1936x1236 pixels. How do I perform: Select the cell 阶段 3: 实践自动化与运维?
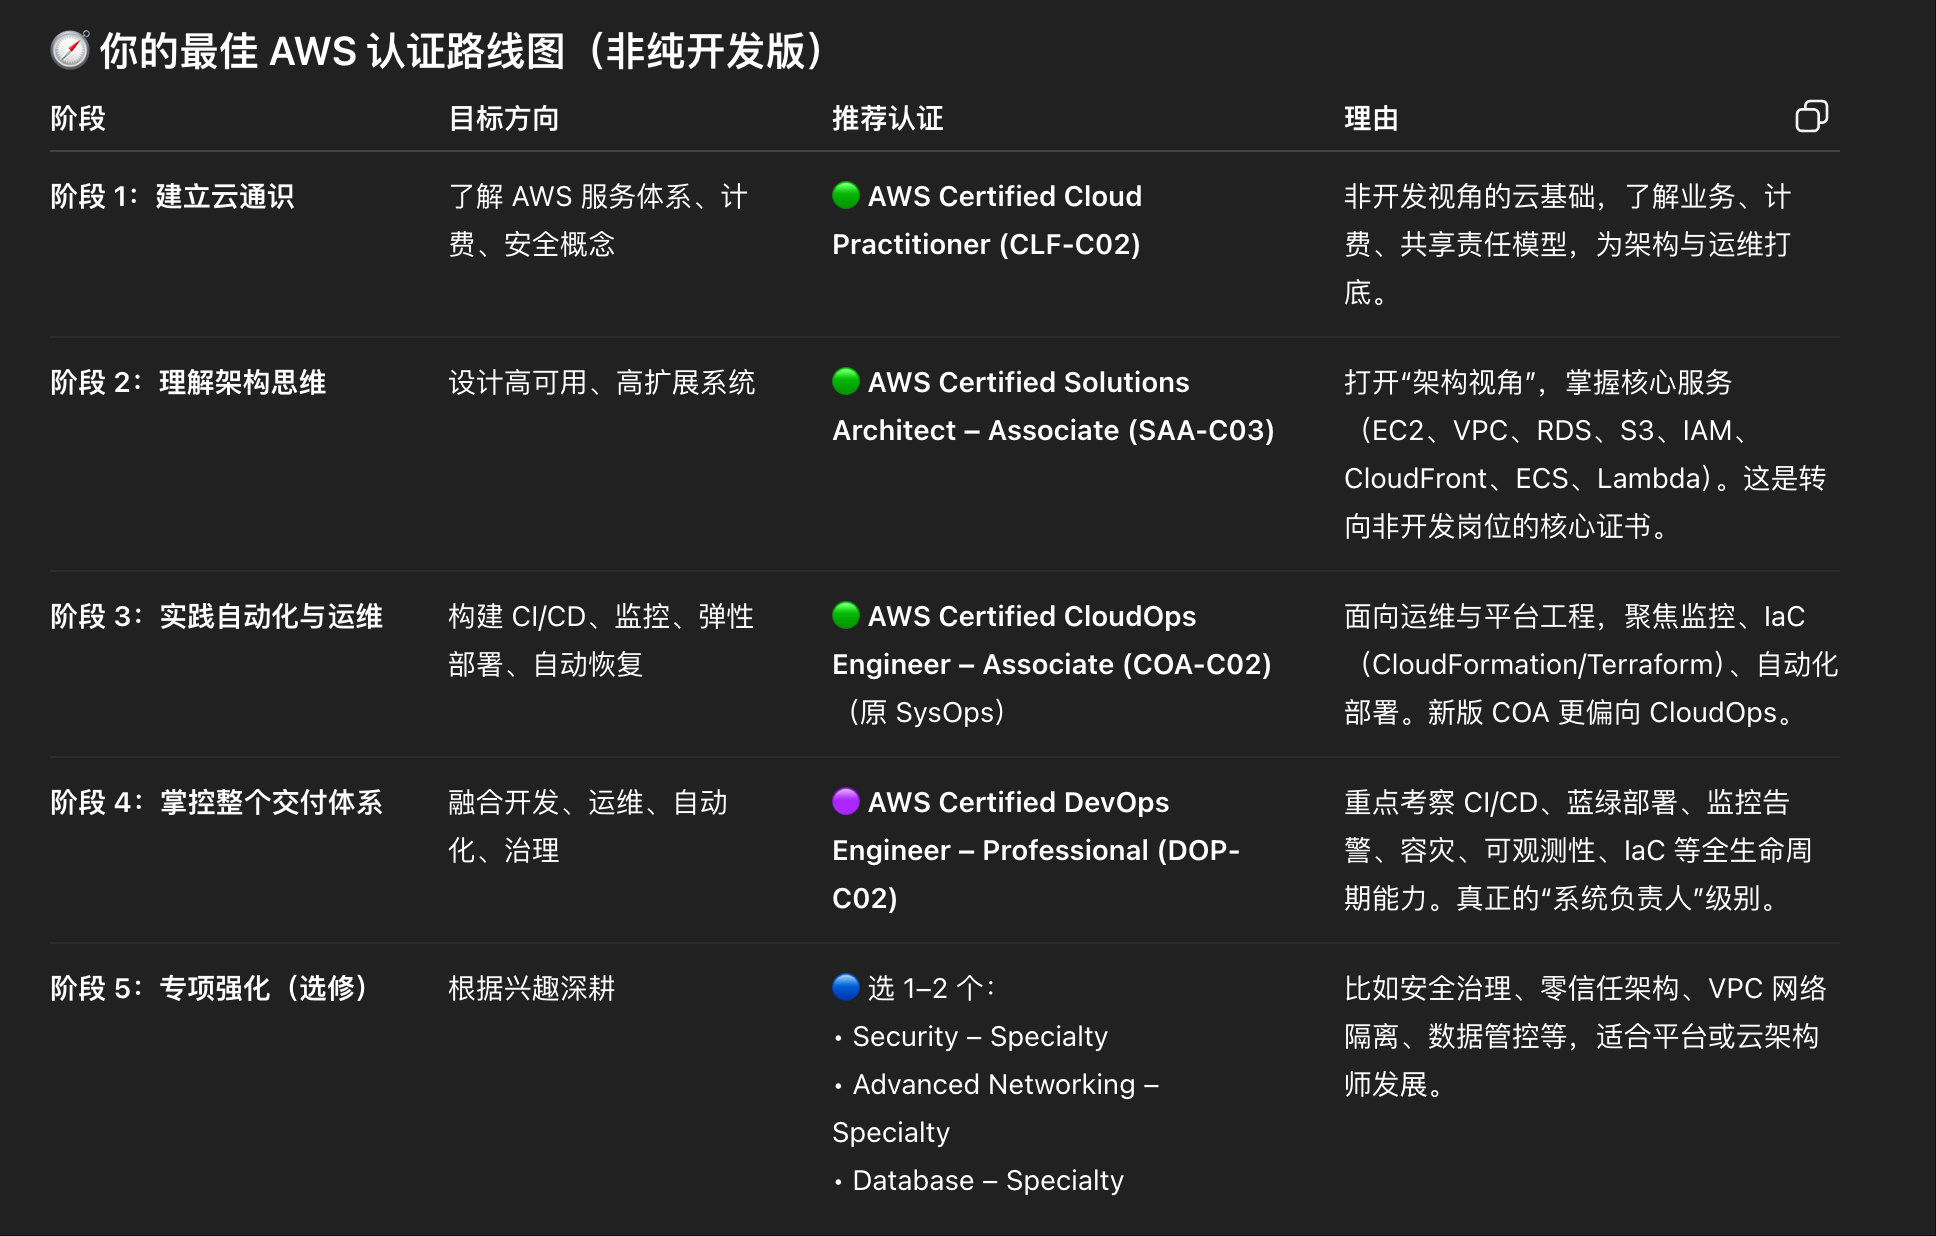pyautogui.click(x=216, y=616)
